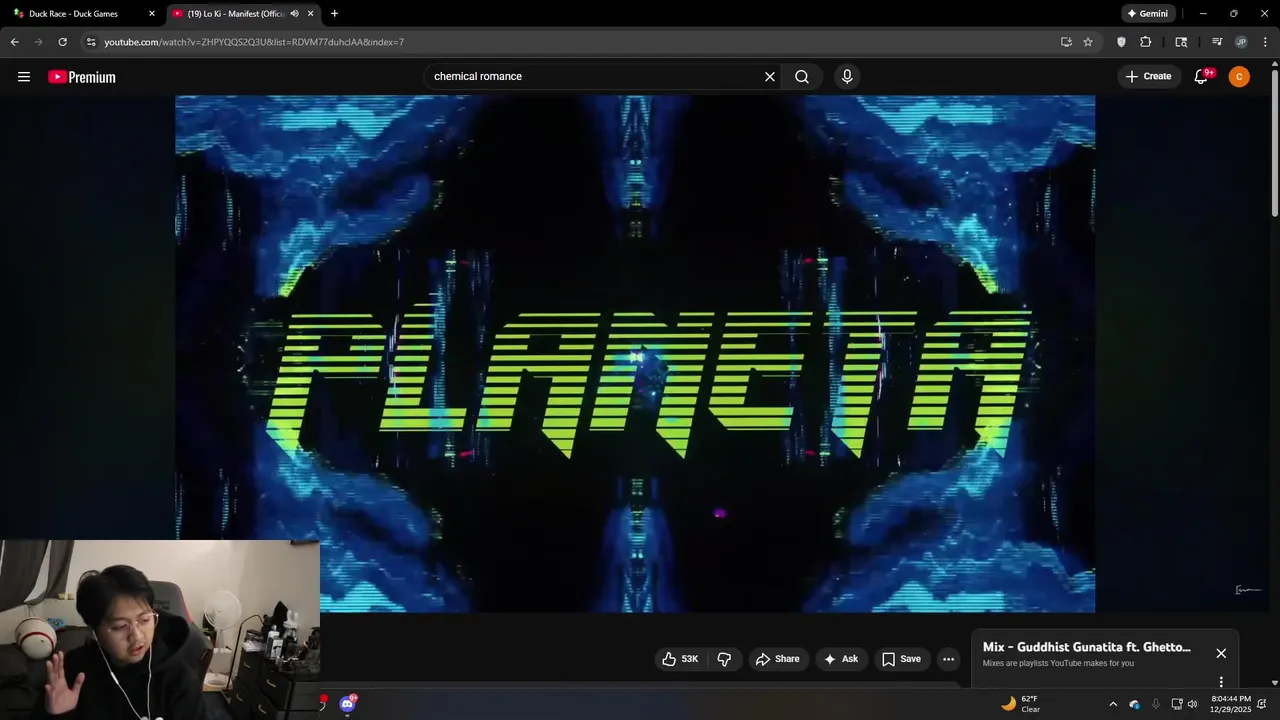Open the Extensions puzzle menu
This screenshot has width=1280, height=720.
[1146, 42]
